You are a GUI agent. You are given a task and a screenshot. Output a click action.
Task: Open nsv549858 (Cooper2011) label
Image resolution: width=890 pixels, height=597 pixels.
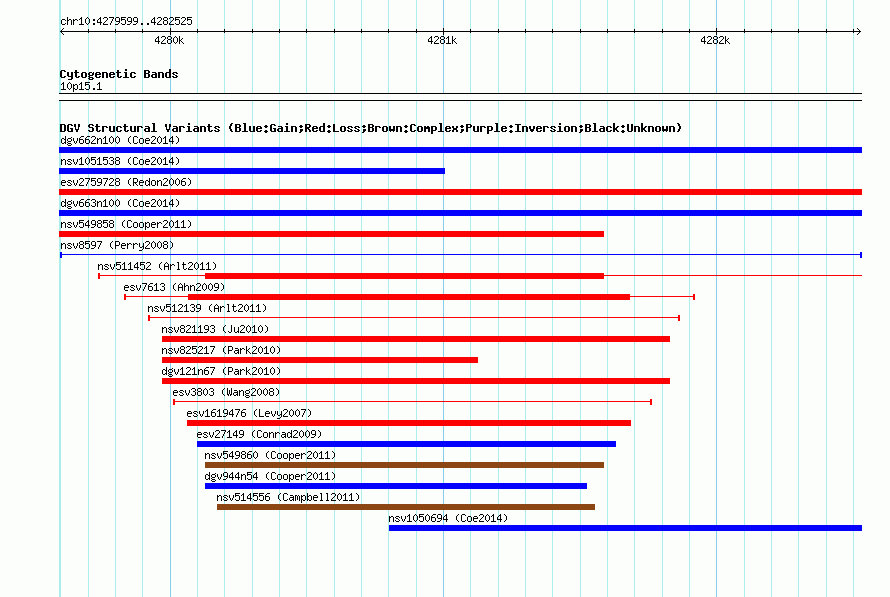[126, 224]
